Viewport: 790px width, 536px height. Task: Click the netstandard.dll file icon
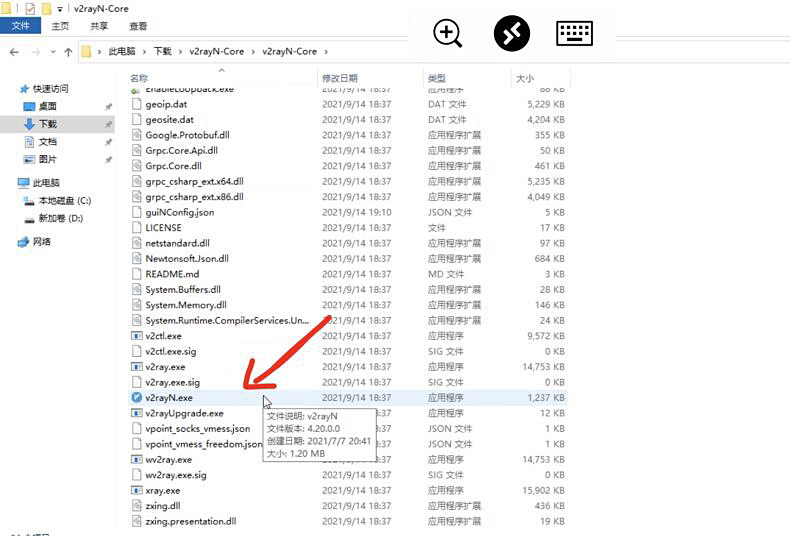click(136, 243)
